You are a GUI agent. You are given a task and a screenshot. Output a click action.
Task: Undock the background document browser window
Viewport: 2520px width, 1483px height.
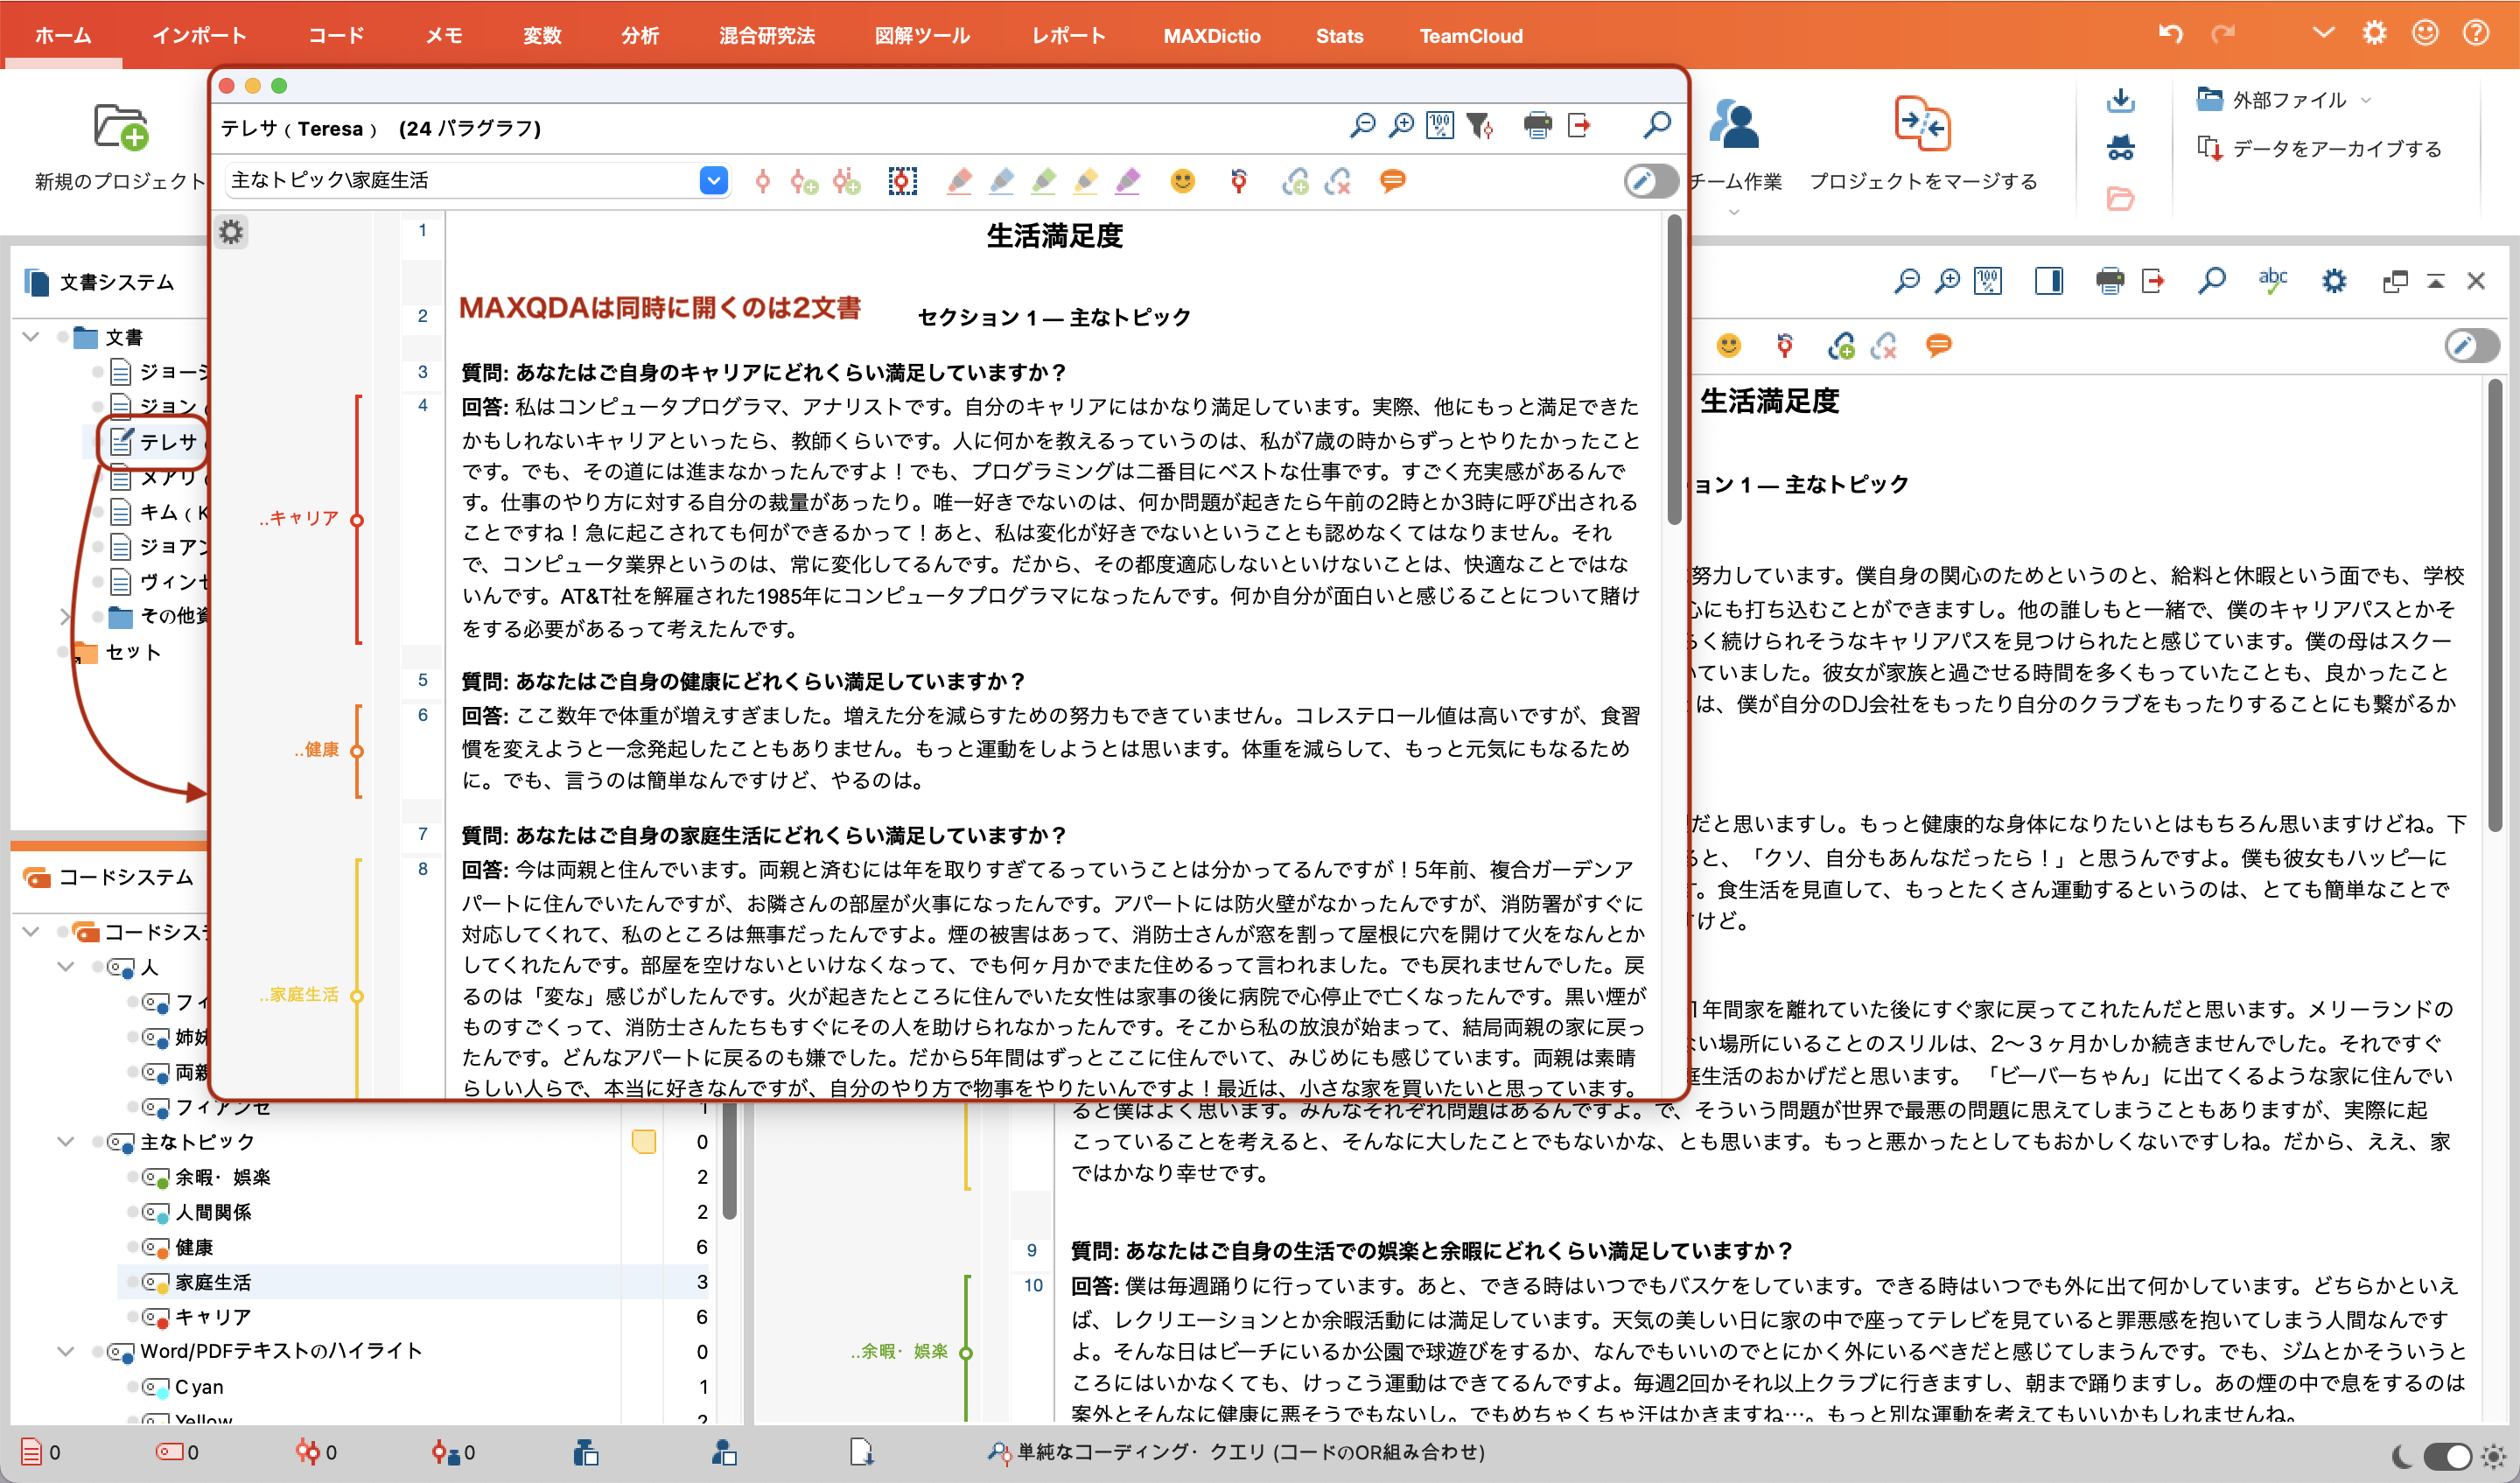tap(2395, 282)
